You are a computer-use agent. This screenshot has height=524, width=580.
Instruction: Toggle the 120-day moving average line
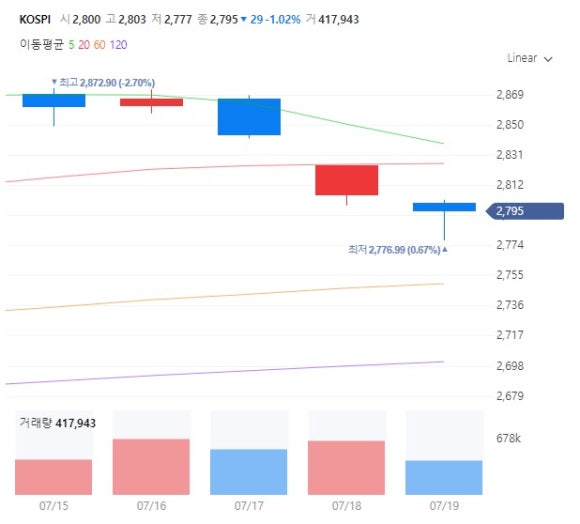pos(118,45)
